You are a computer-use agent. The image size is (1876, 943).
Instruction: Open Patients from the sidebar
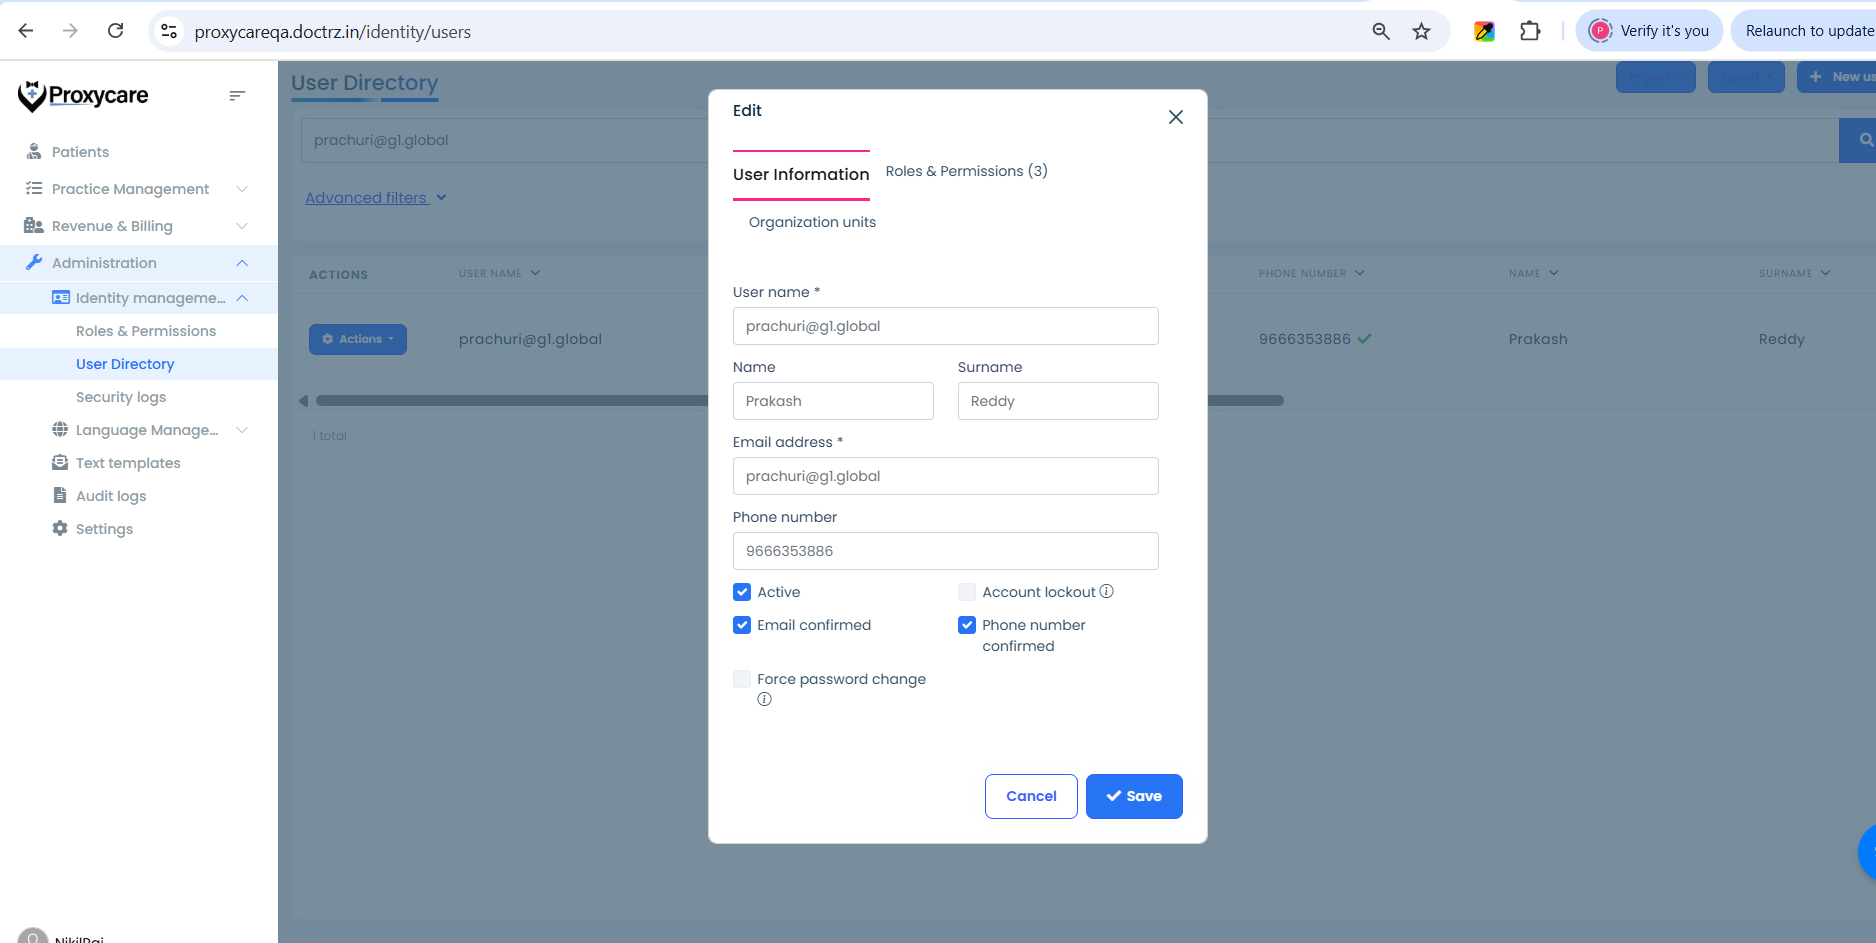tap(80, 152)
